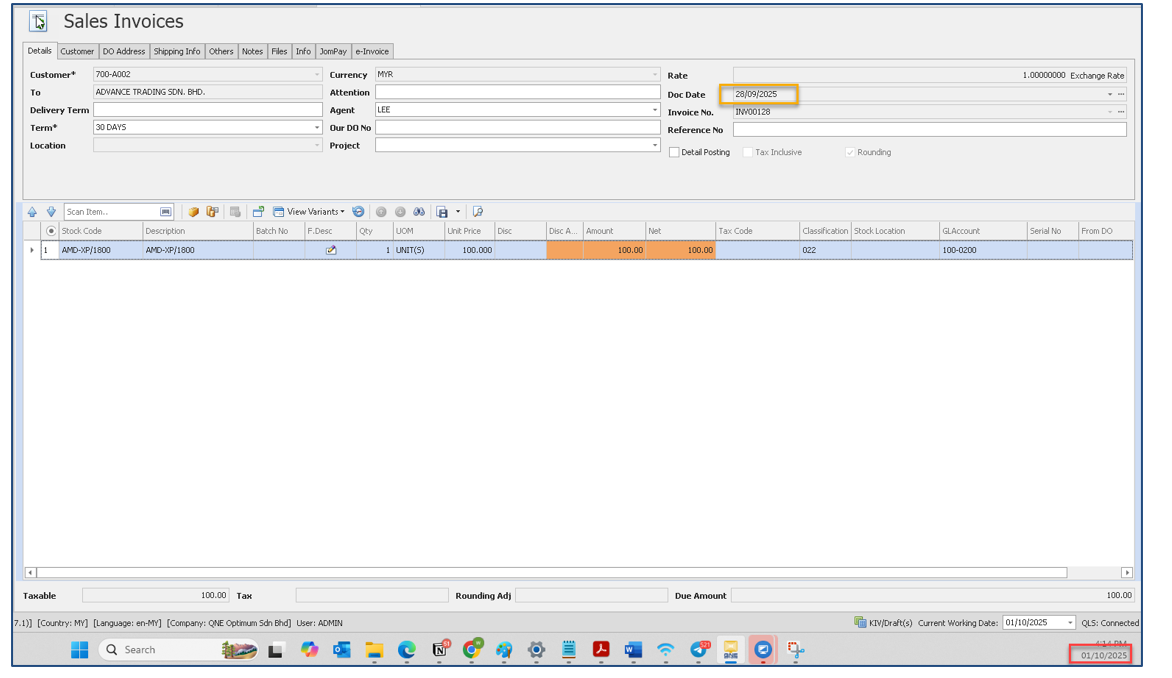Enable the Detail Posting checkbox
The height and width of the screenshot is (678, 1172).
(674, 153)
